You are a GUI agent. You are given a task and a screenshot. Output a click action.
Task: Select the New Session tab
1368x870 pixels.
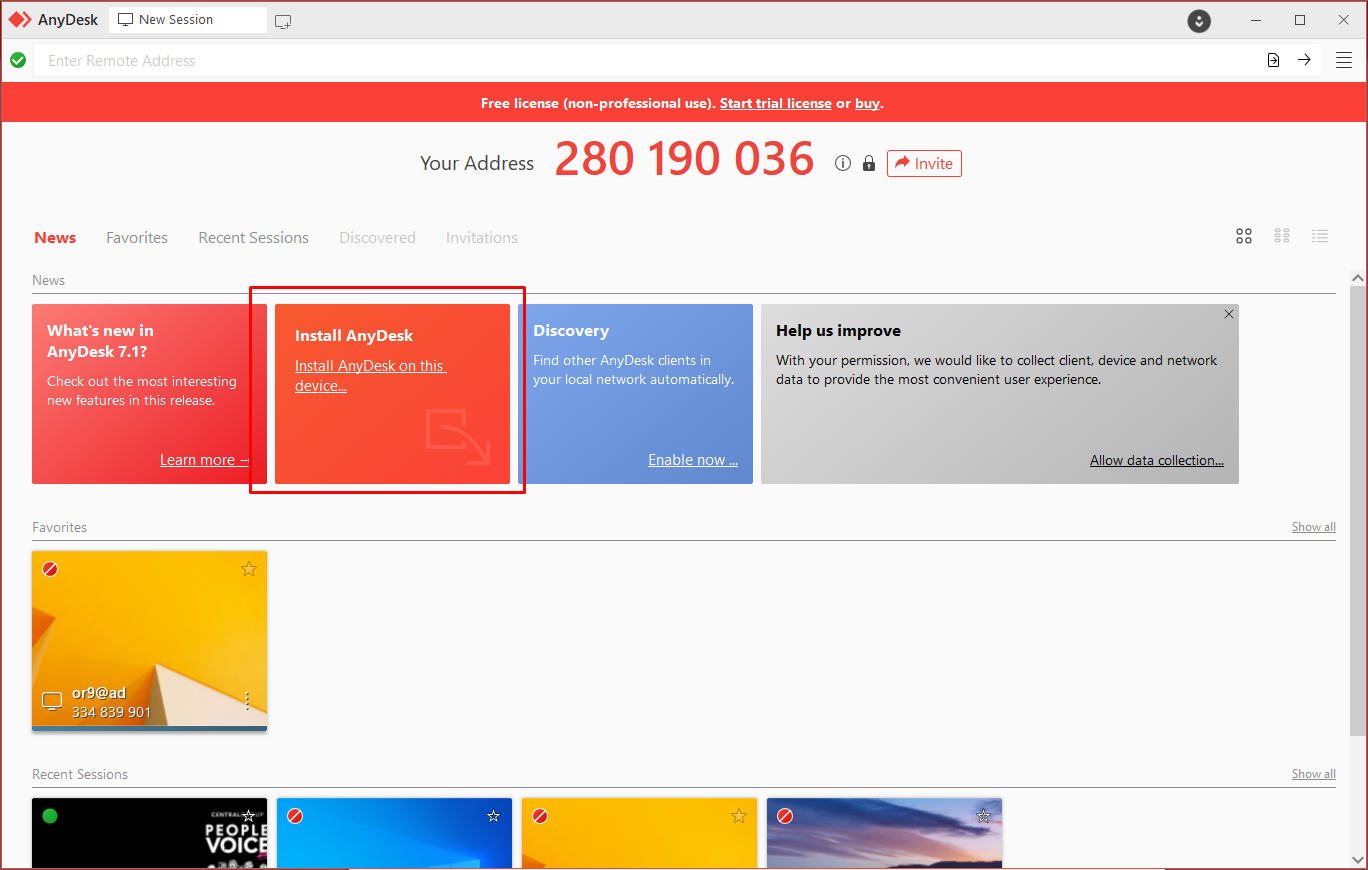pyautogui.click(x=187, y=20)
